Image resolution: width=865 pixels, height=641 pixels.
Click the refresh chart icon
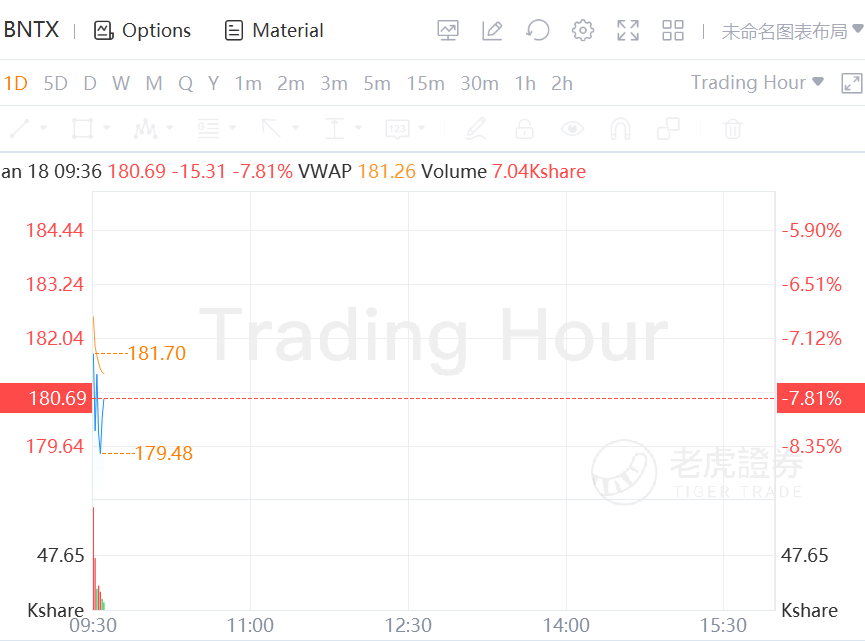(537, 30)
